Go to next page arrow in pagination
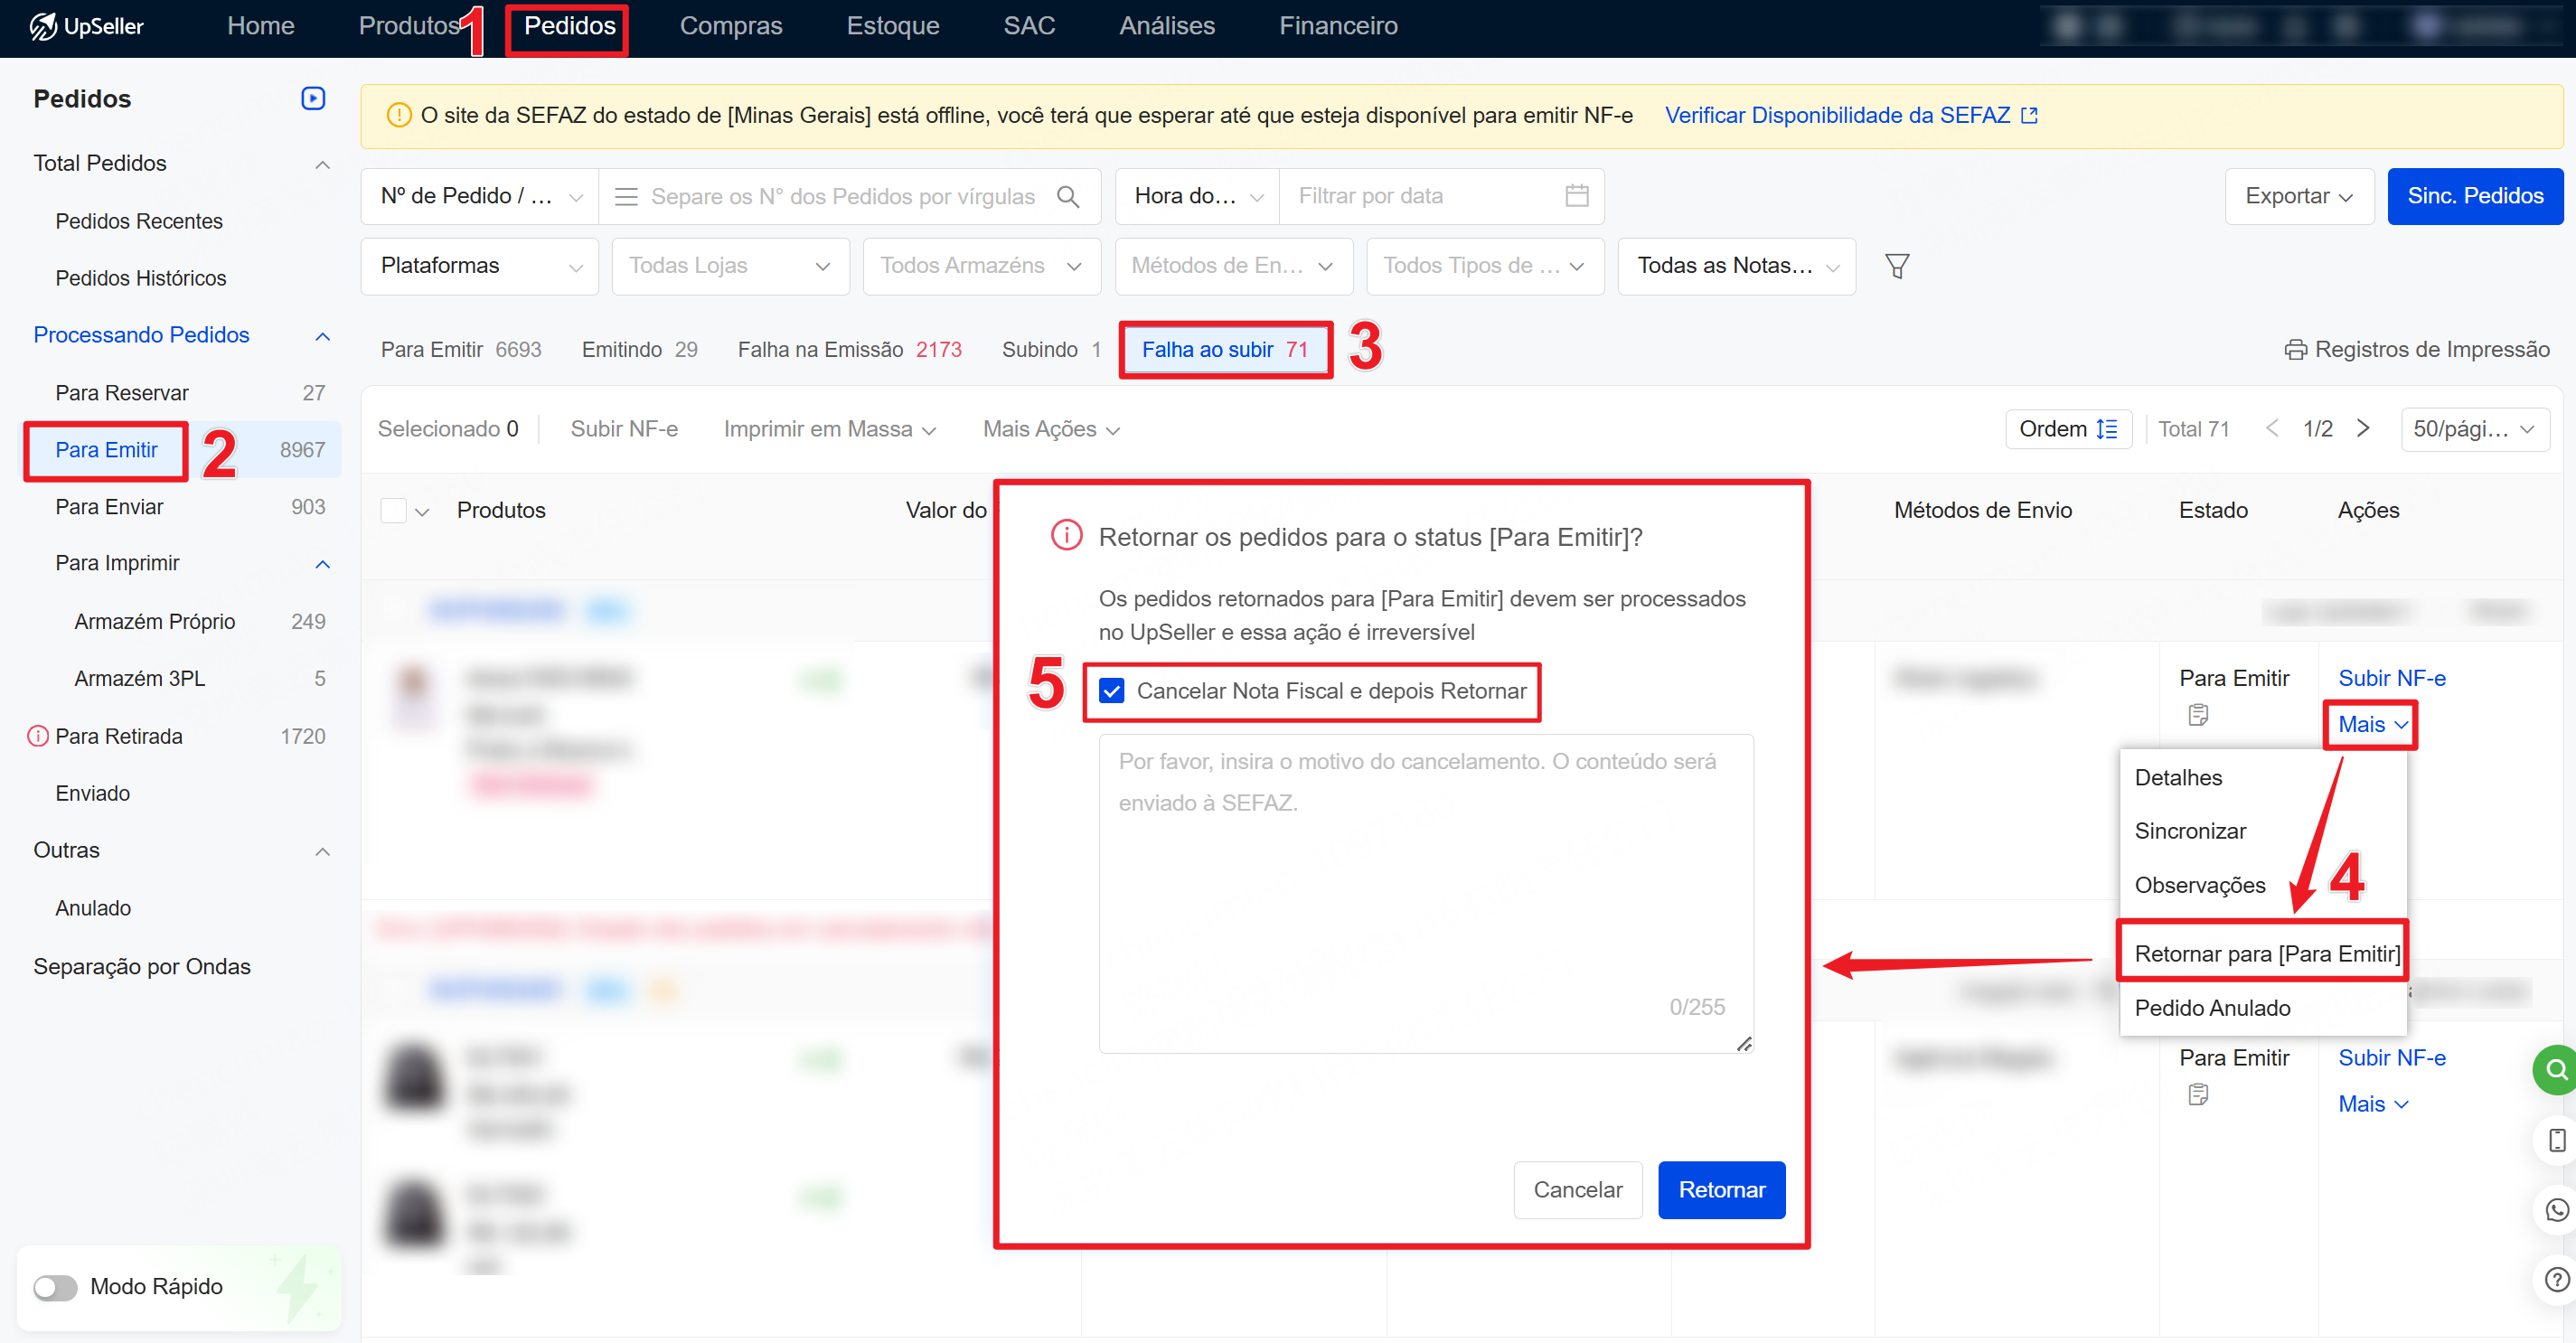Image resolution: width=2576 pixels, height=1343 pixels. [x=2362, y=429]
